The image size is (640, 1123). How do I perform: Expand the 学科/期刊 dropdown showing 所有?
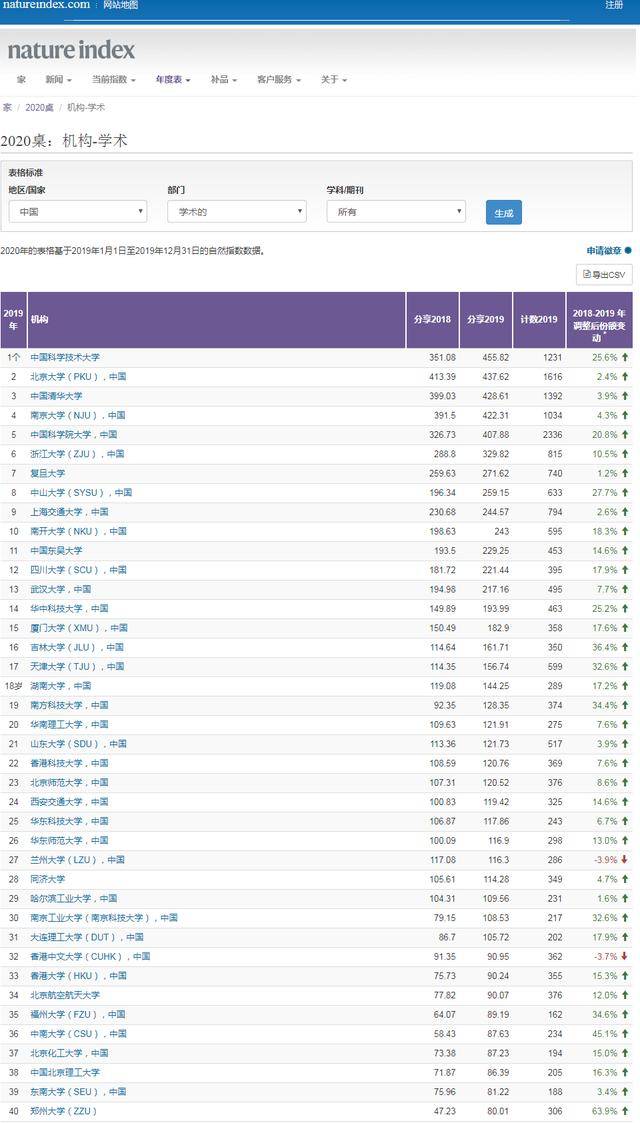pyautogui.click(x=395, y=212)
